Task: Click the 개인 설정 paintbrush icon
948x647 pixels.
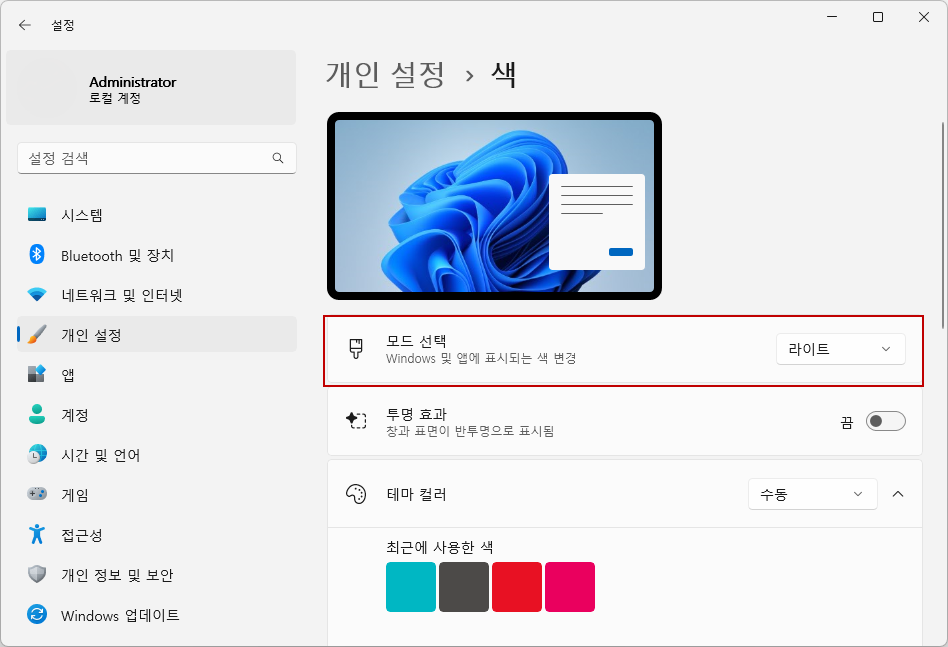Action: pyautogui.click(x=37, y=334)
